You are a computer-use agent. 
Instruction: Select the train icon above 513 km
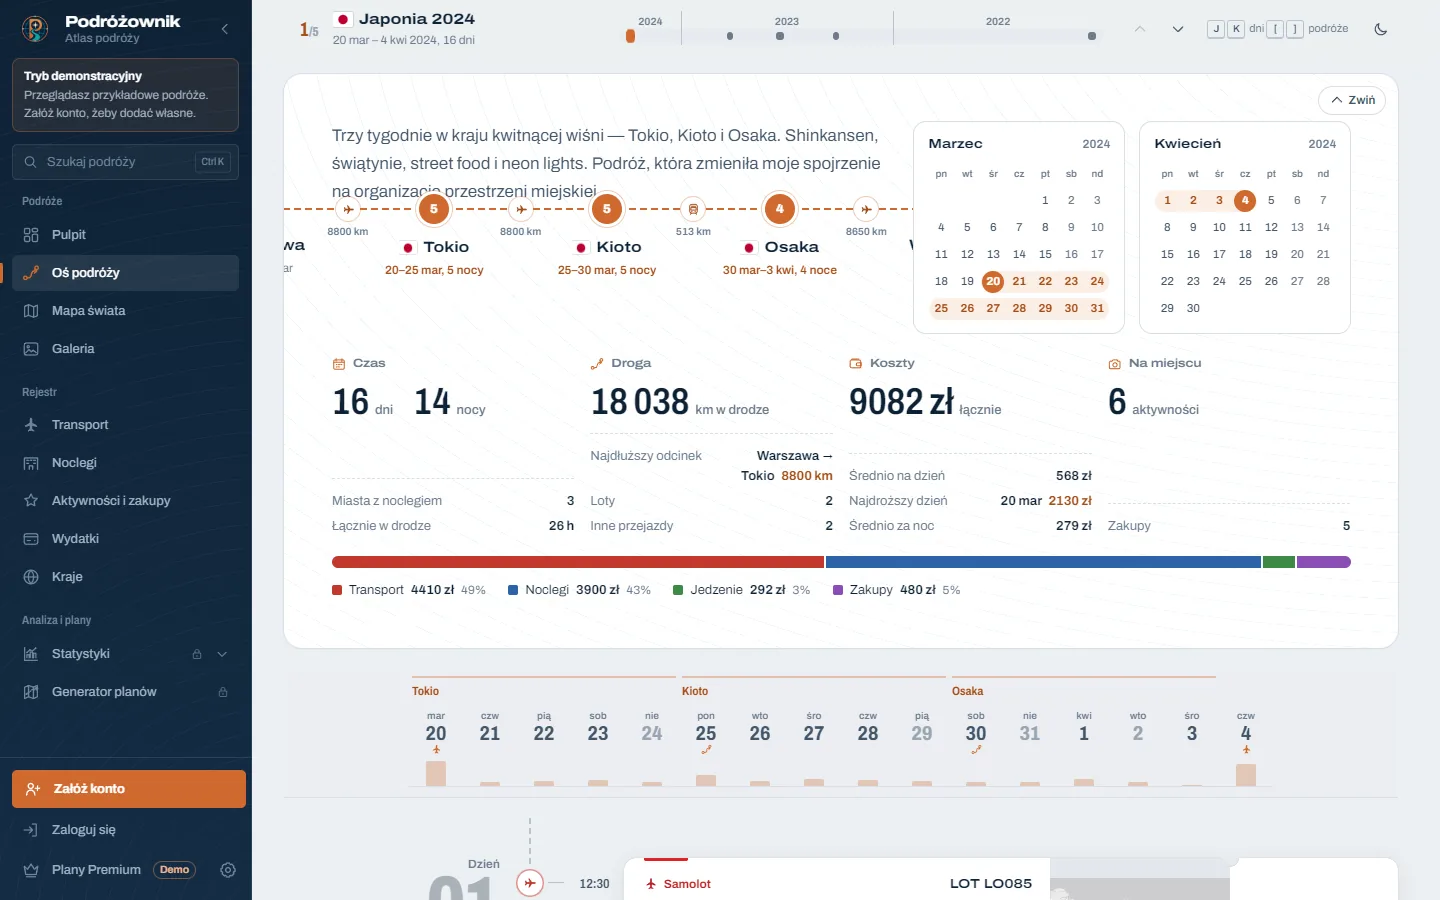(x=693, y=209)
